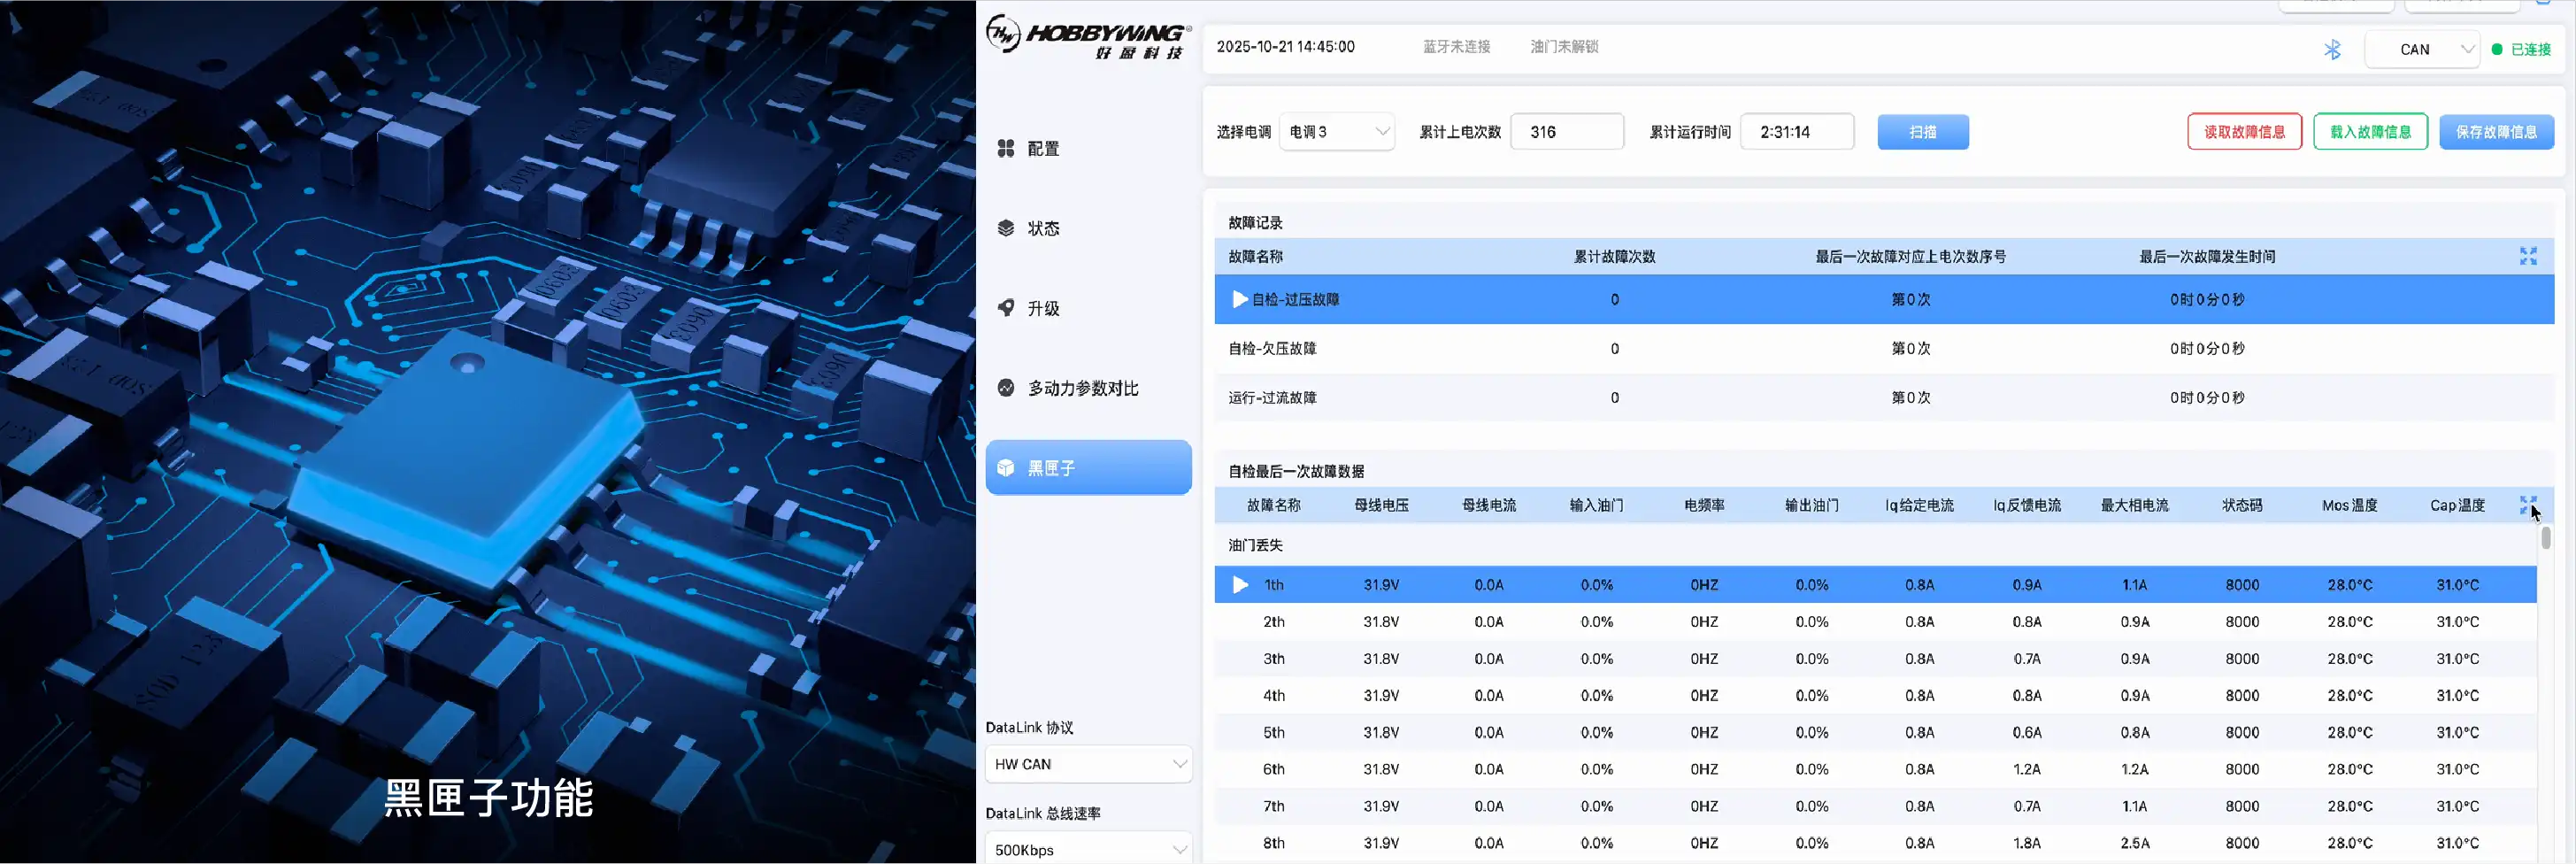Click the 升级 rocket icon
Image resolution: width=2576 pixels, height=864 pixels.
(x=1006, y=308)
